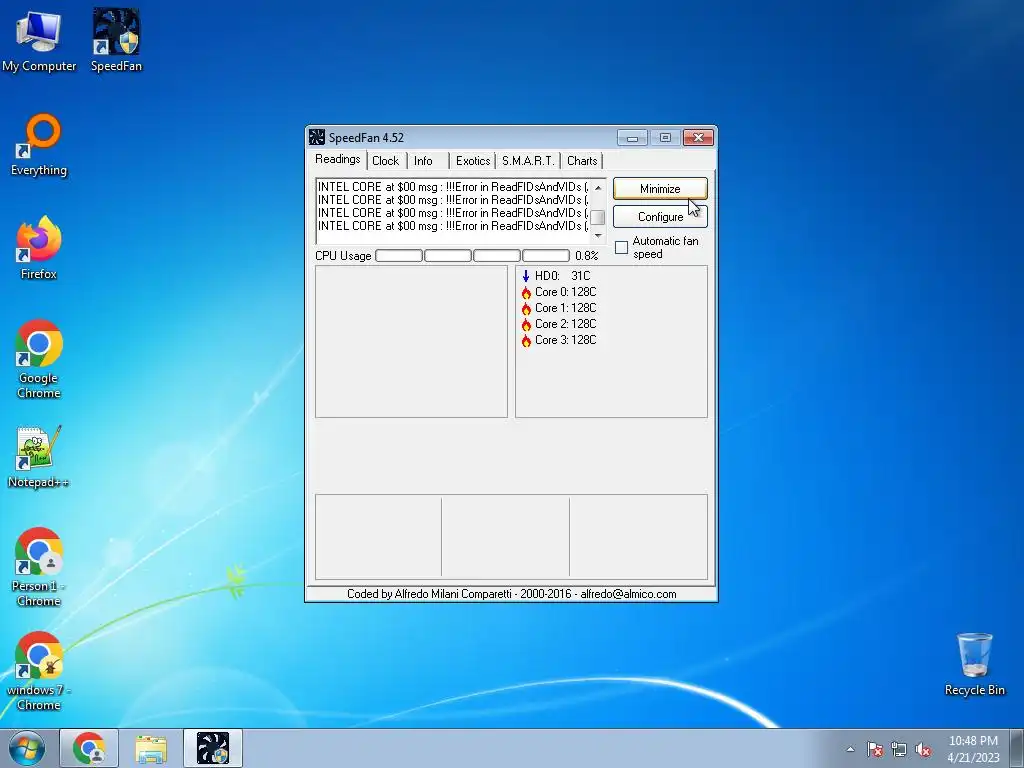Click the Show Desktop strip

tap(1017, 748)
